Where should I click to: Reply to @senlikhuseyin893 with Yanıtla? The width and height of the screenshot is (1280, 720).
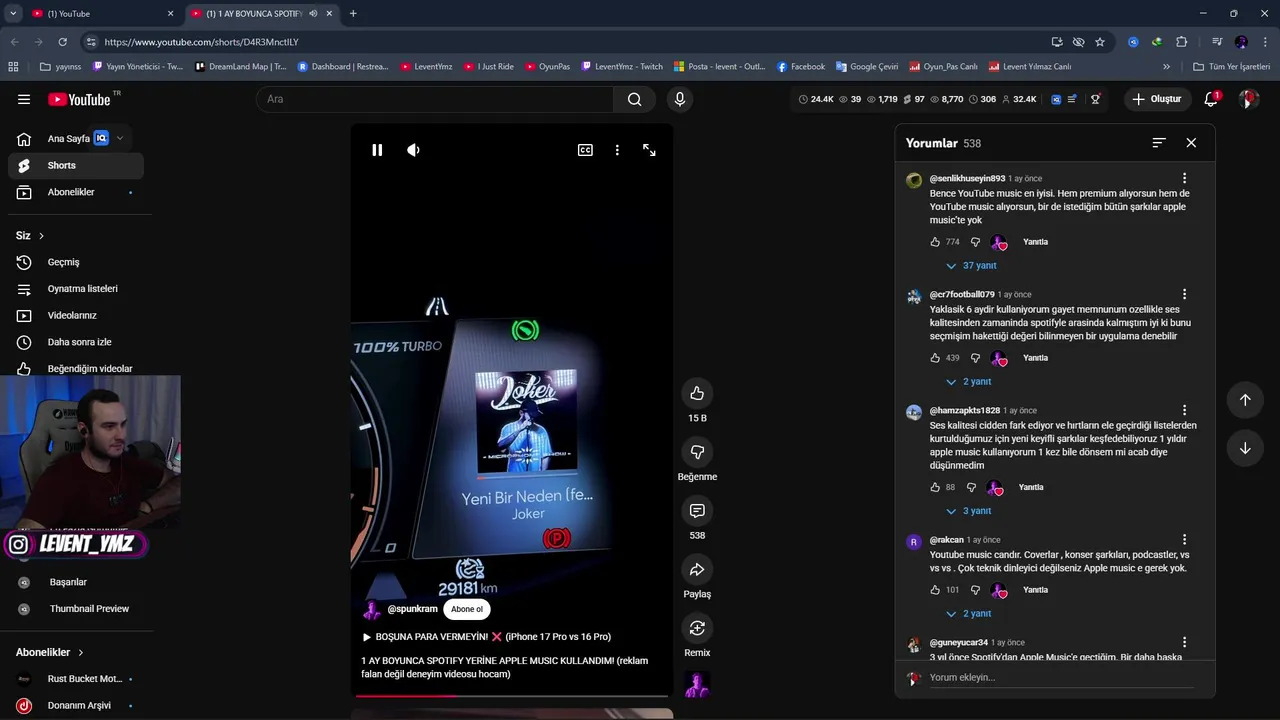(1035, 242)
